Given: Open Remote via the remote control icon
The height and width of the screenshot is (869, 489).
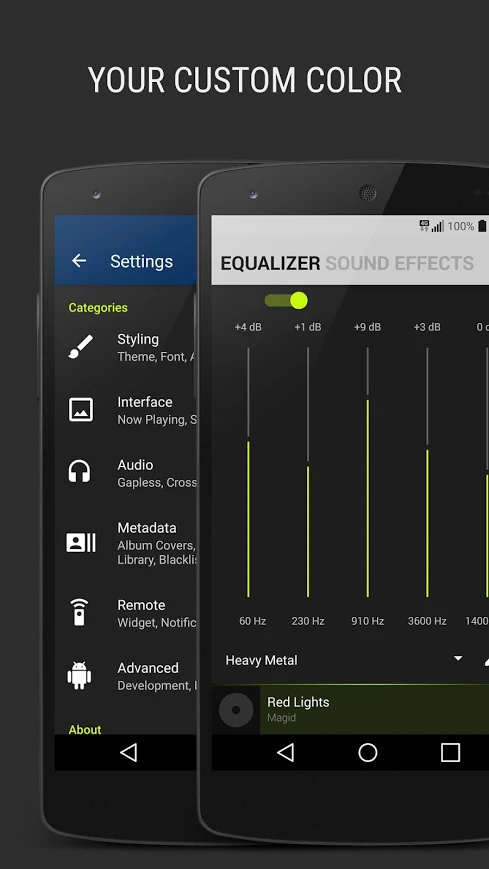Looking at the screenshot, I should (x=79, y=612).
